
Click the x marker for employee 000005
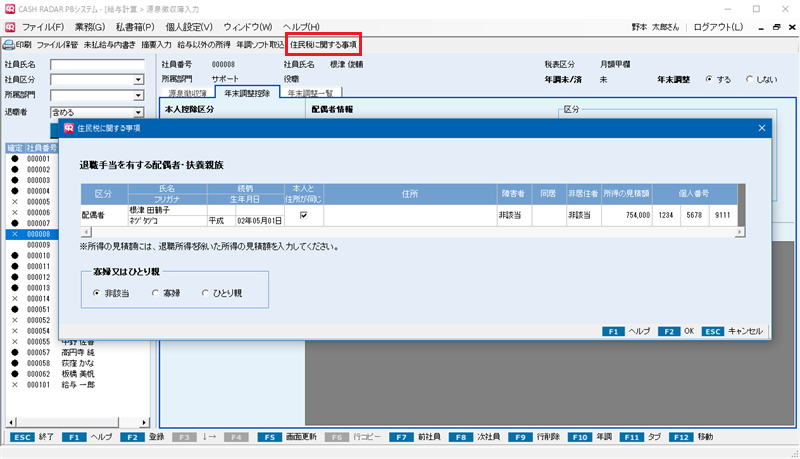pyautogui.click(x=15, y=201)
